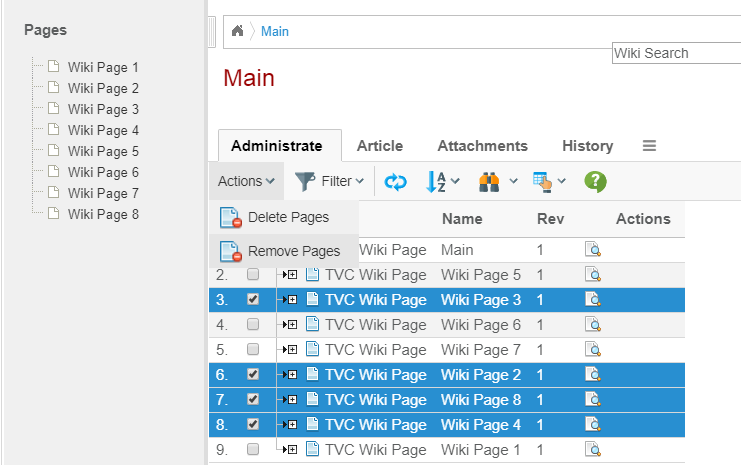The width and height of the screenshot is (741, 465).
Task: Open the Actions dropdown
Action: 246,181
